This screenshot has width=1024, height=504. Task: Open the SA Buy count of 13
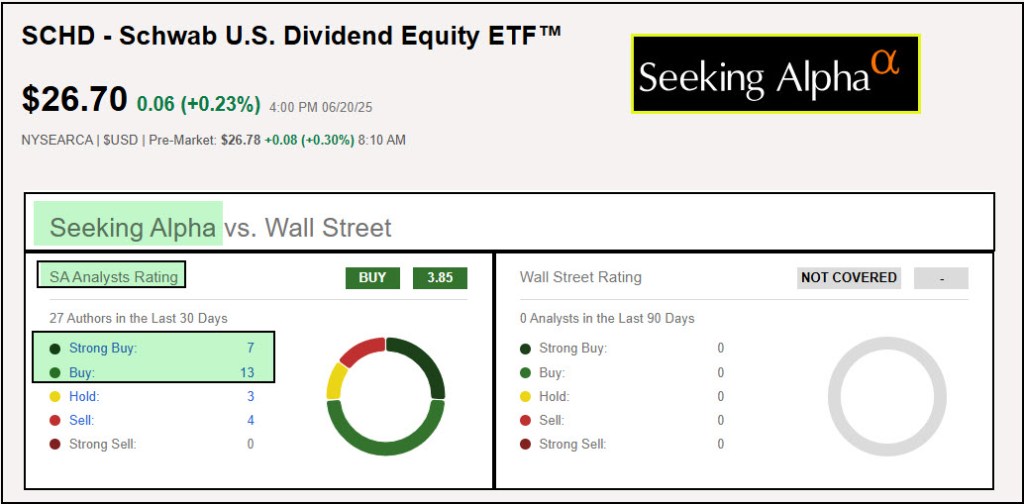click(x=247, y=373)
